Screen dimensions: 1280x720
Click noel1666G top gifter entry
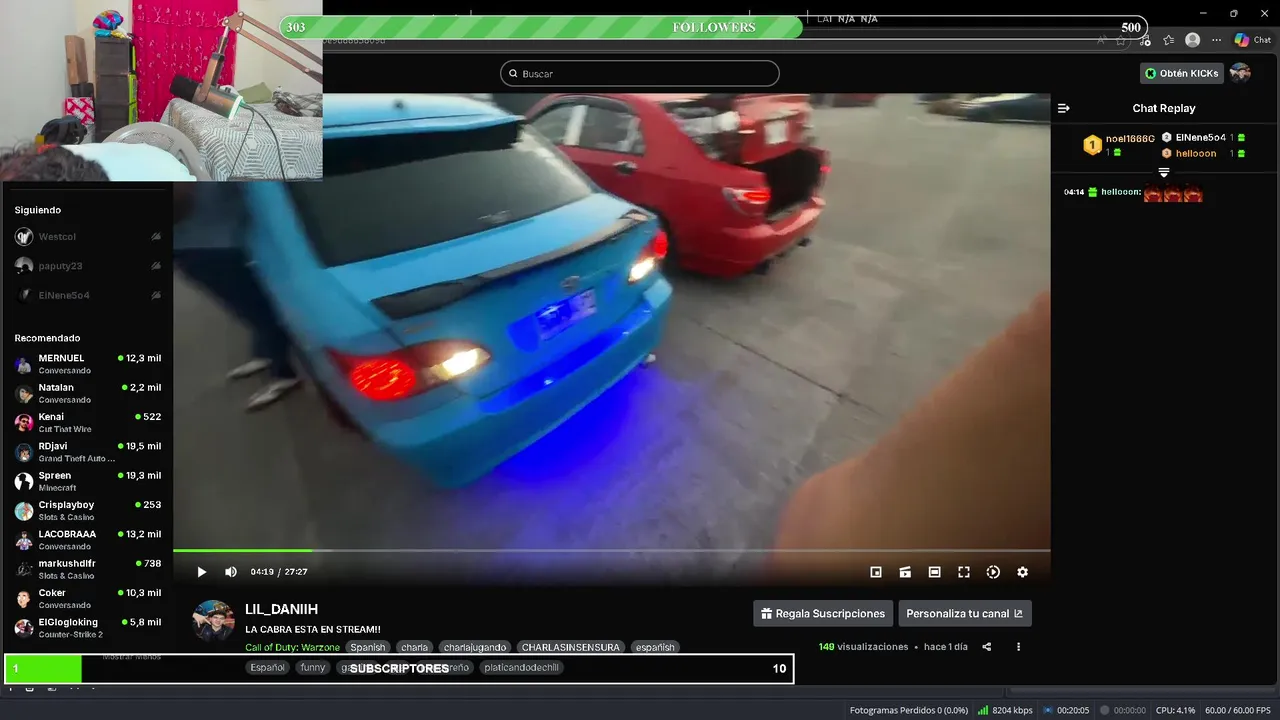[x=1120, y=145]
